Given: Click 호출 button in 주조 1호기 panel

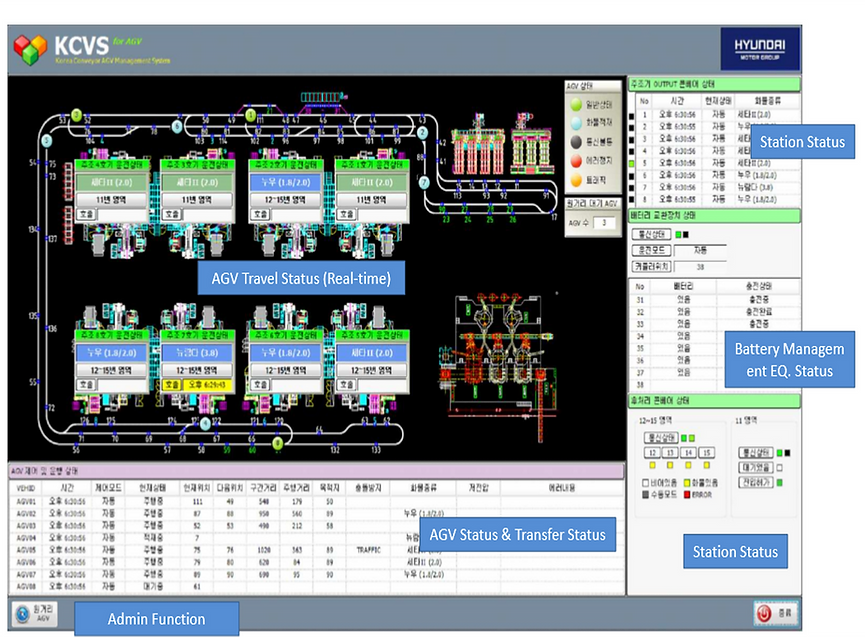Looking at the screenshot, I should pos(346,214).
